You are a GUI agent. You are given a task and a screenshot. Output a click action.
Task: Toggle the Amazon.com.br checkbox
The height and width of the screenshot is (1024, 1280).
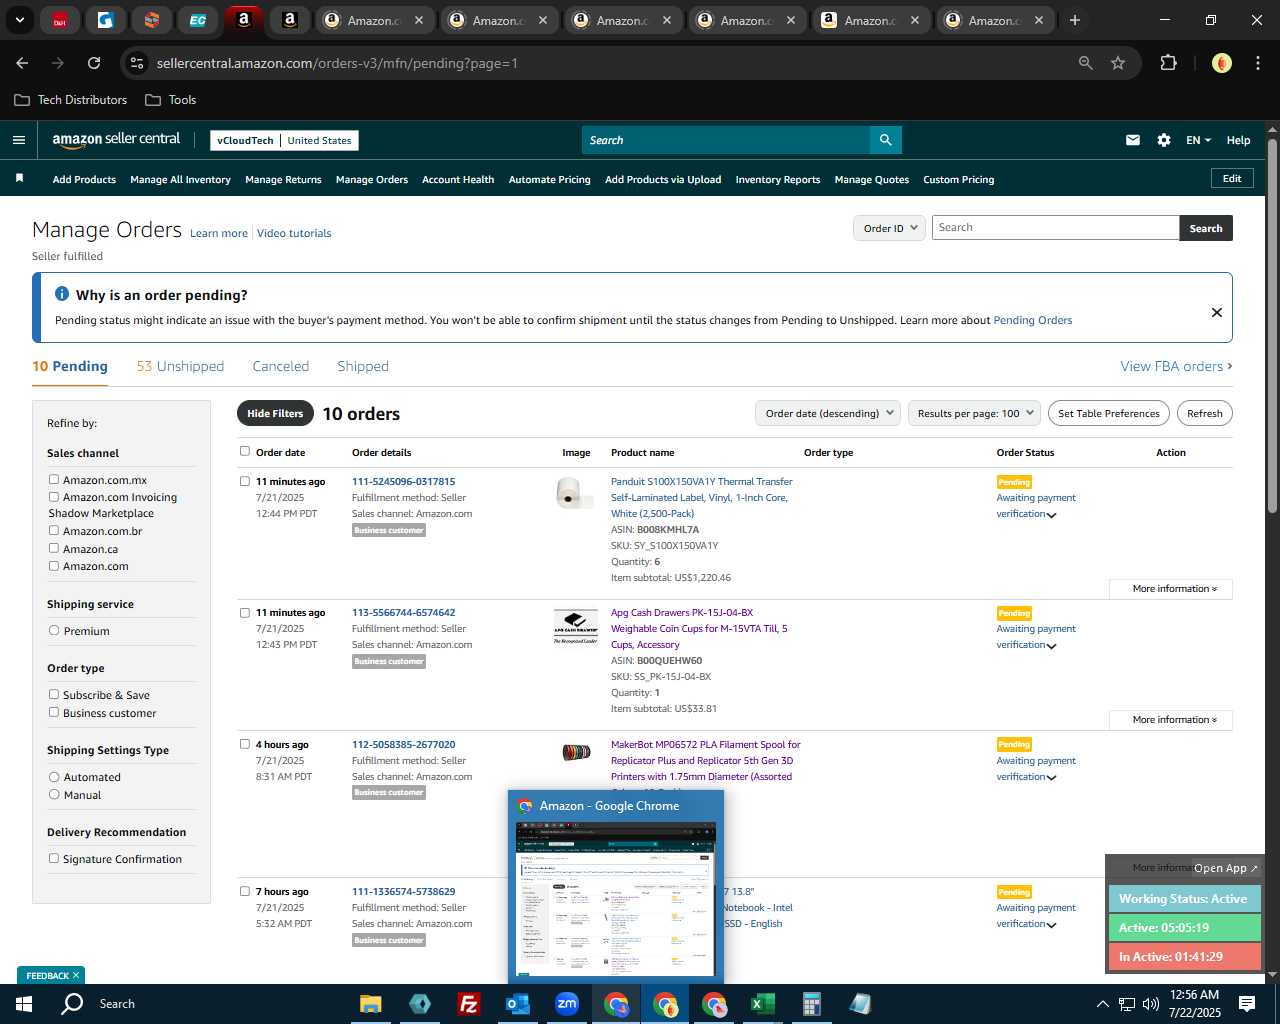coord(54,531)
